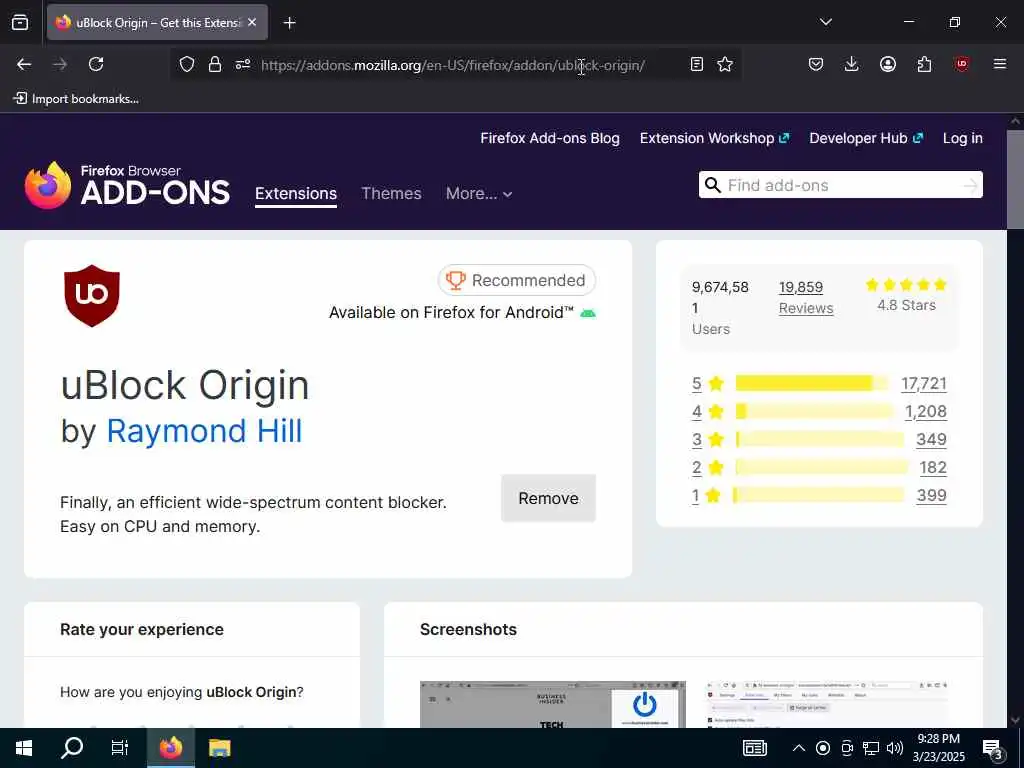
Task: Open the tracking protection shield icon
Action: click(187, 64)
